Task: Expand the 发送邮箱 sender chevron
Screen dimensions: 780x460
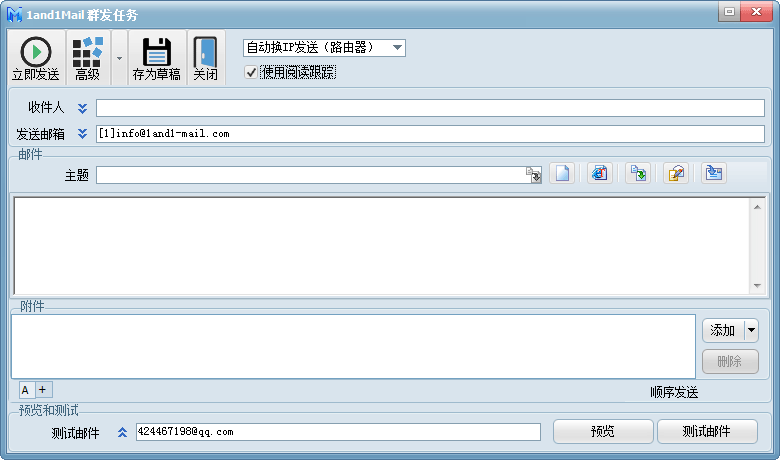Action: pyautogui.click(x=83, y=134)
